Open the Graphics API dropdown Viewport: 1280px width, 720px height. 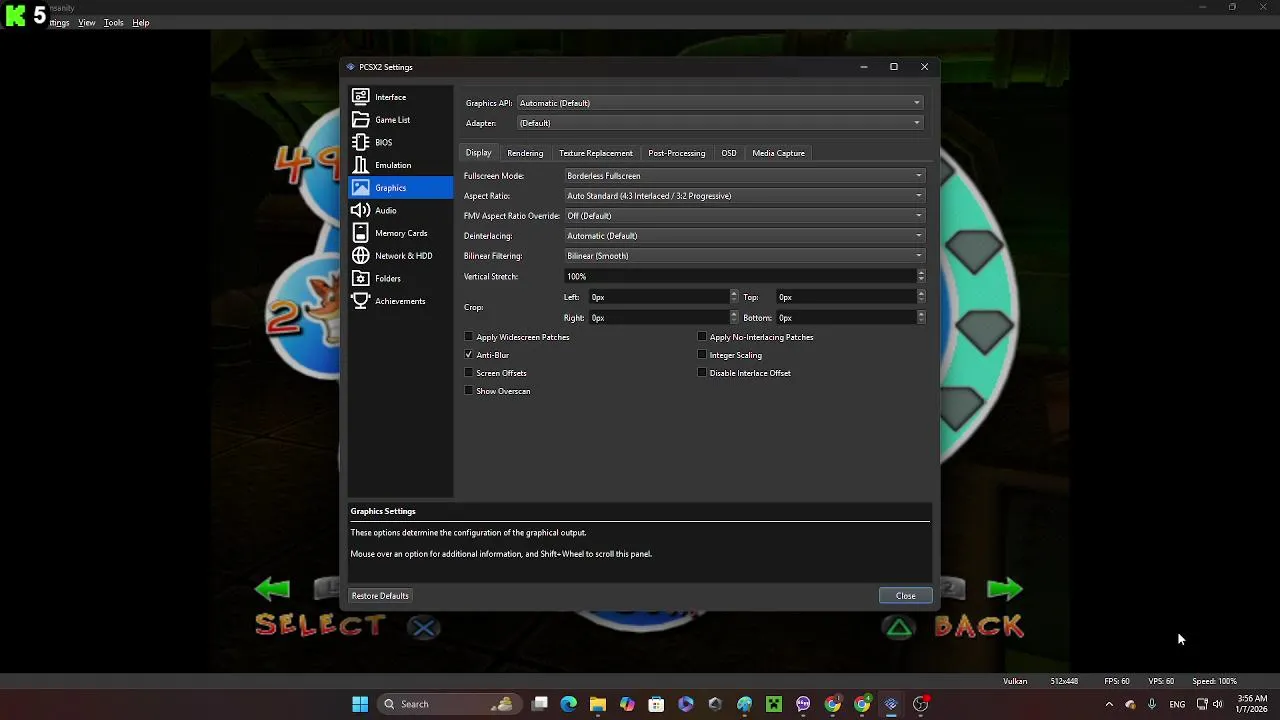tap(720, 103)
